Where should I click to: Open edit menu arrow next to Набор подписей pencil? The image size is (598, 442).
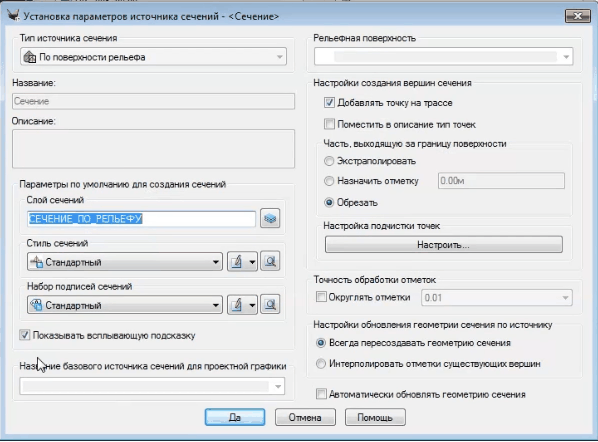pos(252,305)
